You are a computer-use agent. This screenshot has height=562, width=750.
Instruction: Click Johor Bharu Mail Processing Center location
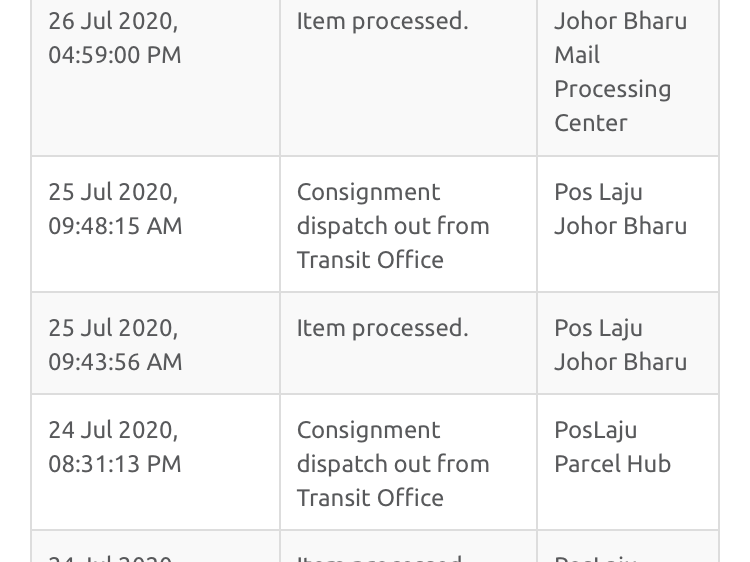(x=620, y=72)
